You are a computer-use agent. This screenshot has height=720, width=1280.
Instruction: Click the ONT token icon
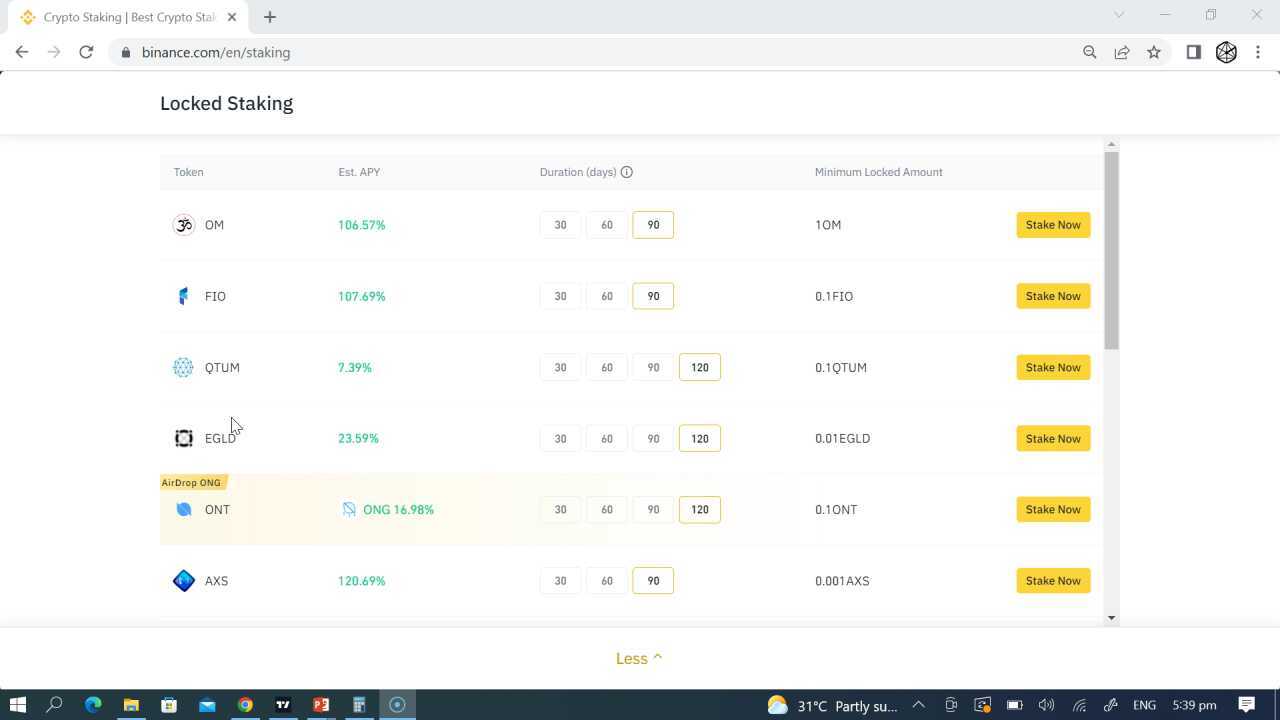click(x=183, y=510)
